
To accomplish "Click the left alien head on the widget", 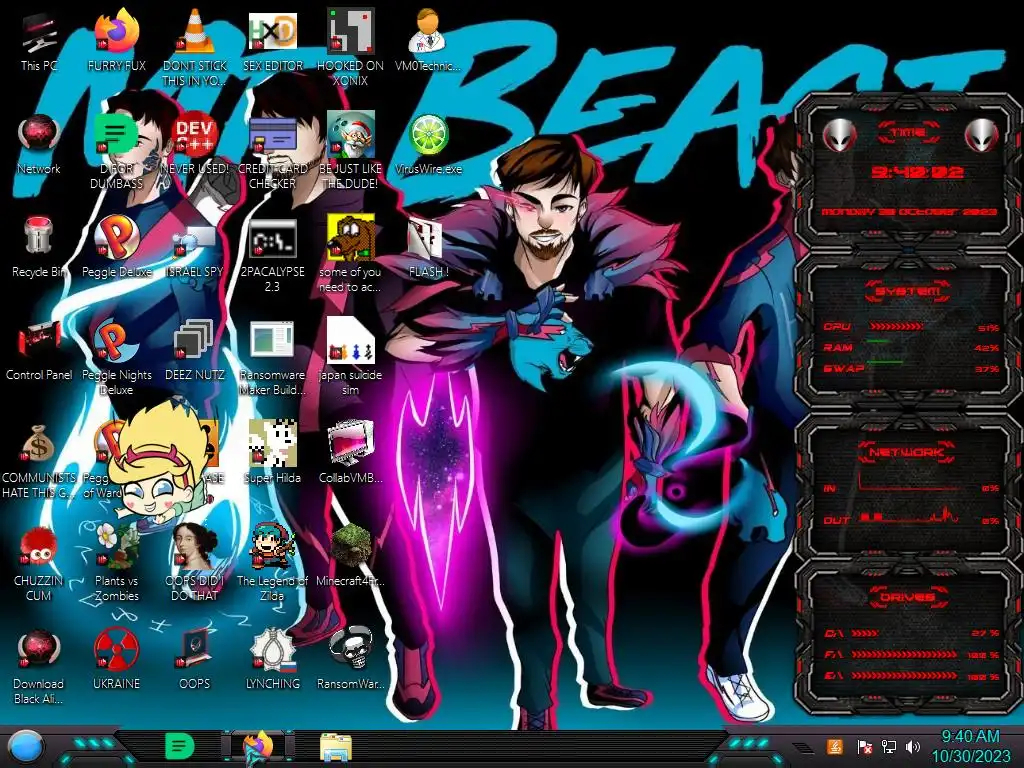I will coord(839,136).
